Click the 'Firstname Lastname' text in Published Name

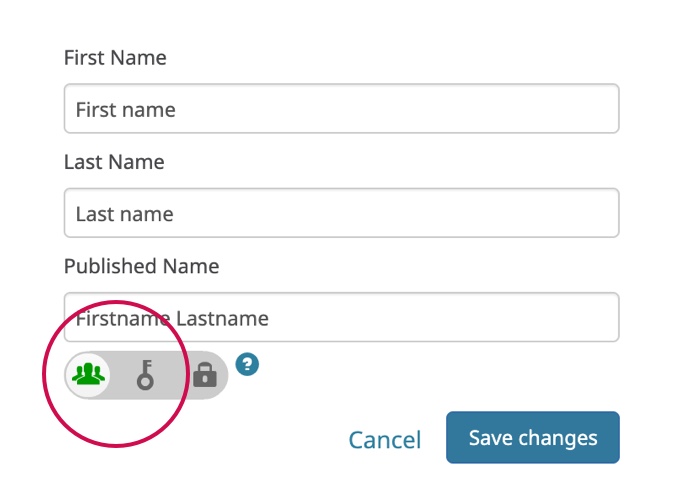(172, 319)
